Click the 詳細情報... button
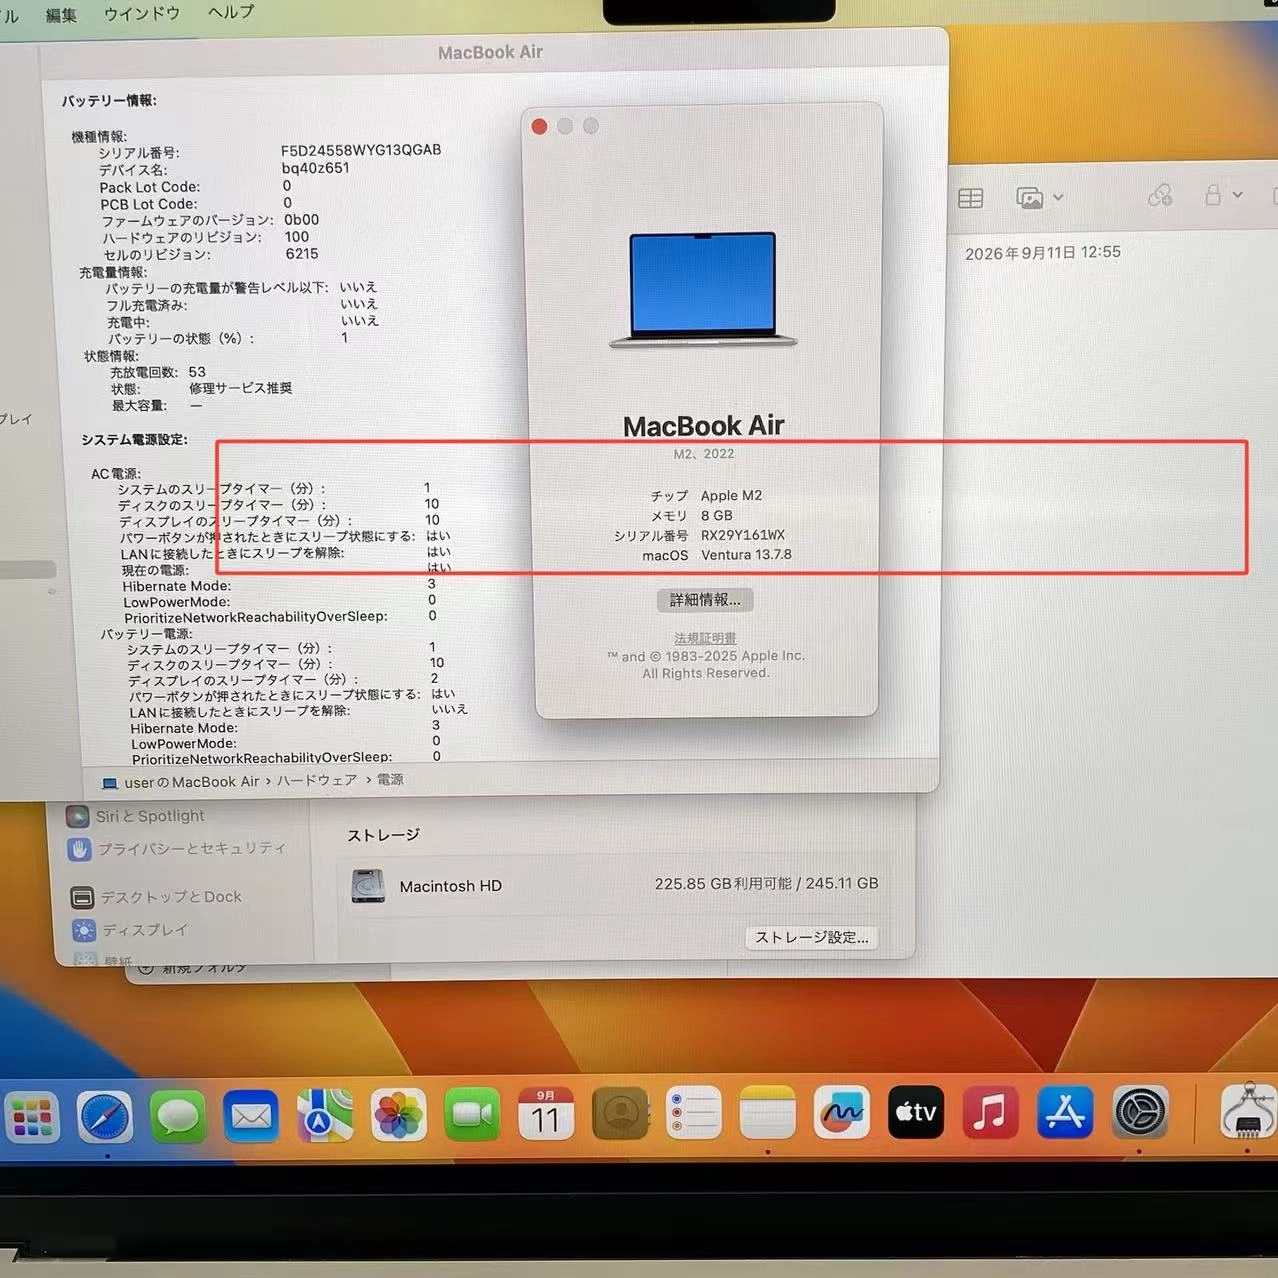Viewport: 1278px width, 1278px height. pyautogui.click(x=705, y=600)
